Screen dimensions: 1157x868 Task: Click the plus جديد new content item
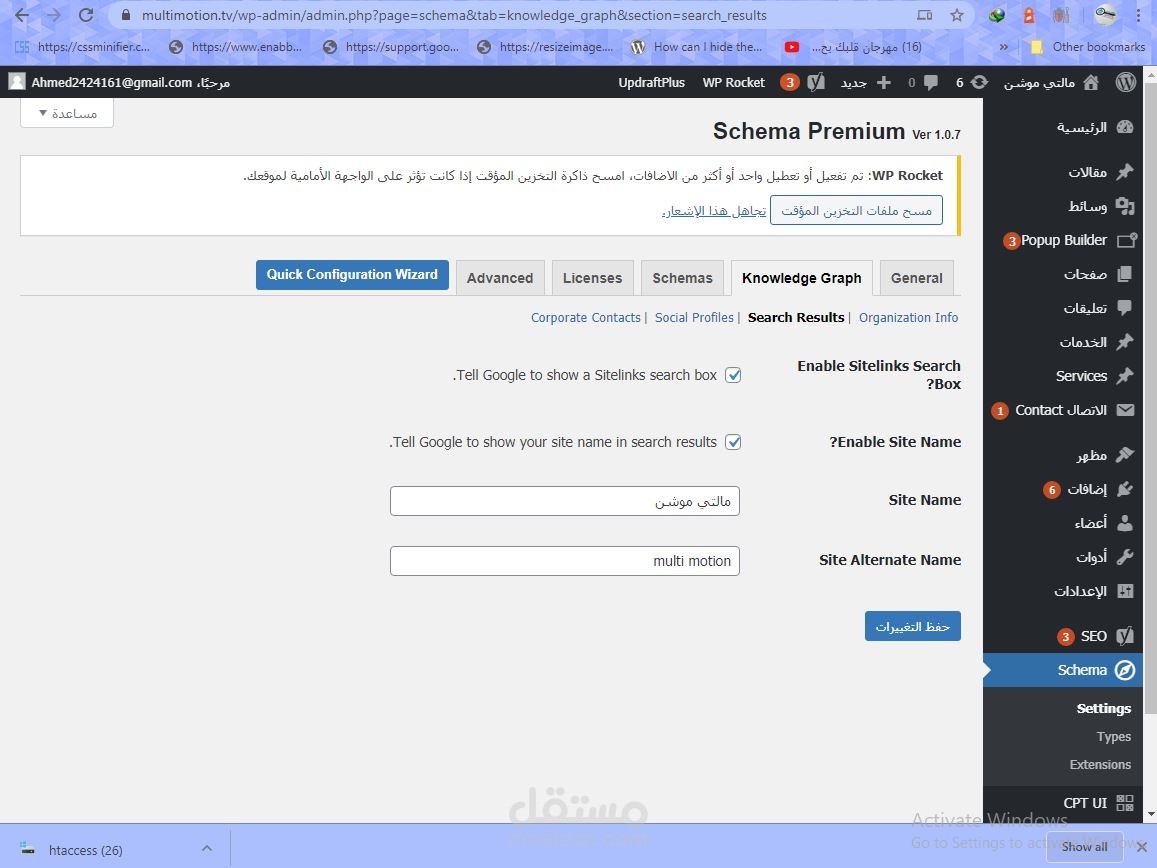[x=866, y=83]
